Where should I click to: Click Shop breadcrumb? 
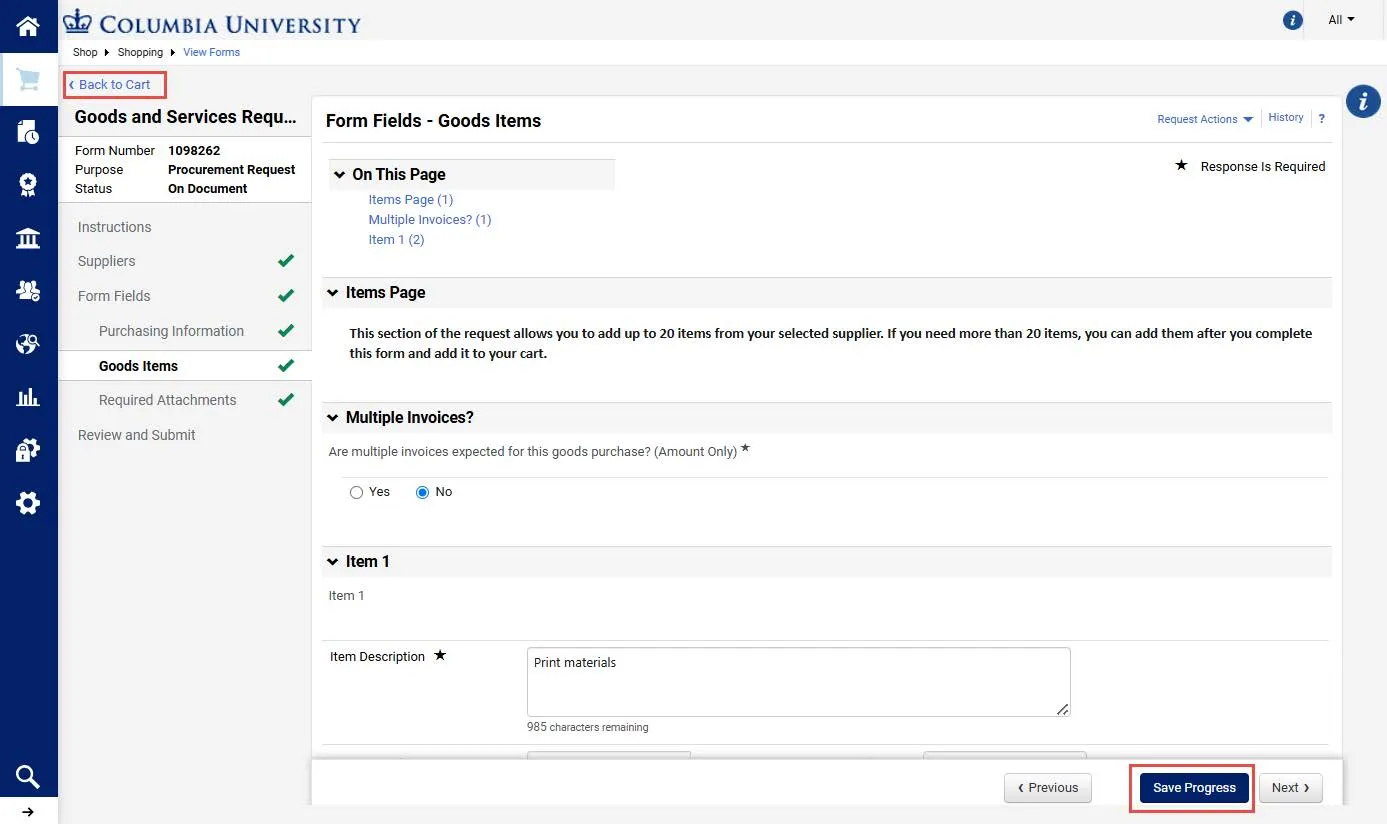[85, 52]
